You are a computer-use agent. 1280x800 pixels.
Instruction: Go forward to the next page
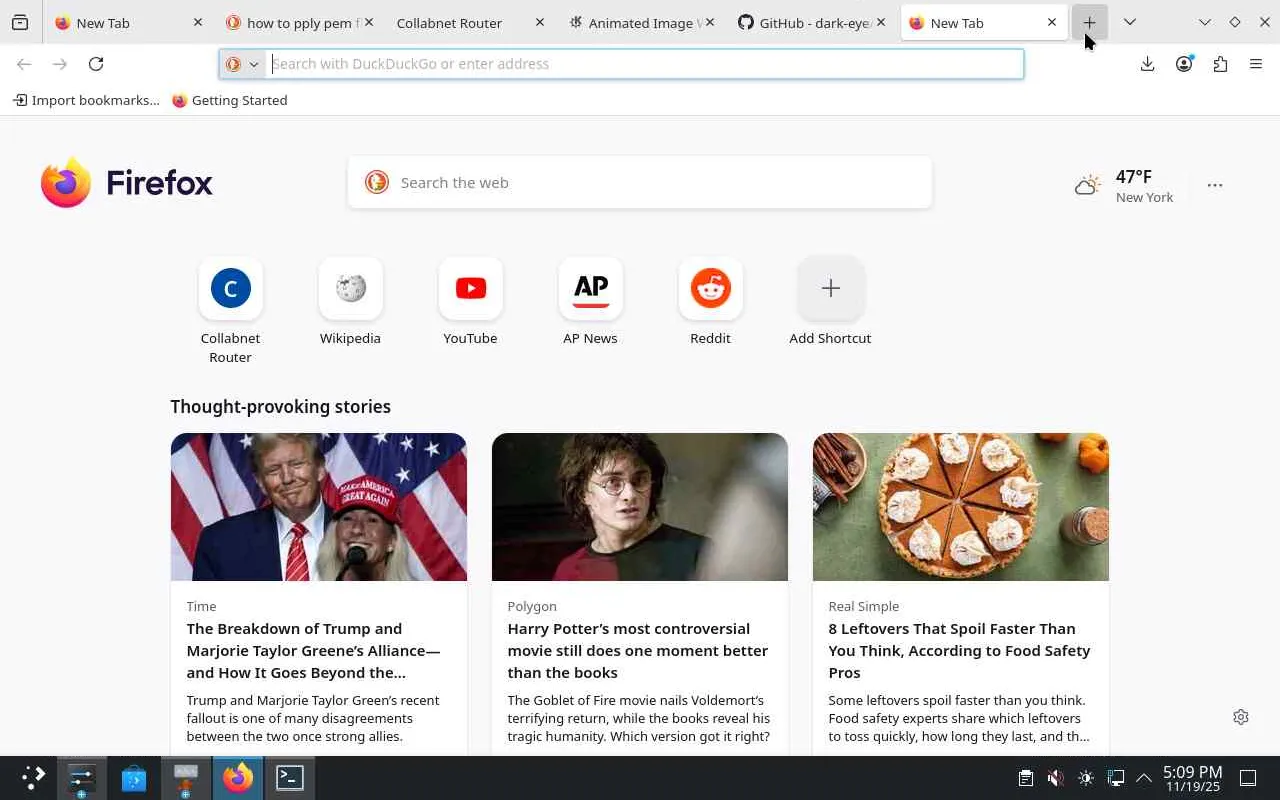pyautogui.click(x=60, y=64)
